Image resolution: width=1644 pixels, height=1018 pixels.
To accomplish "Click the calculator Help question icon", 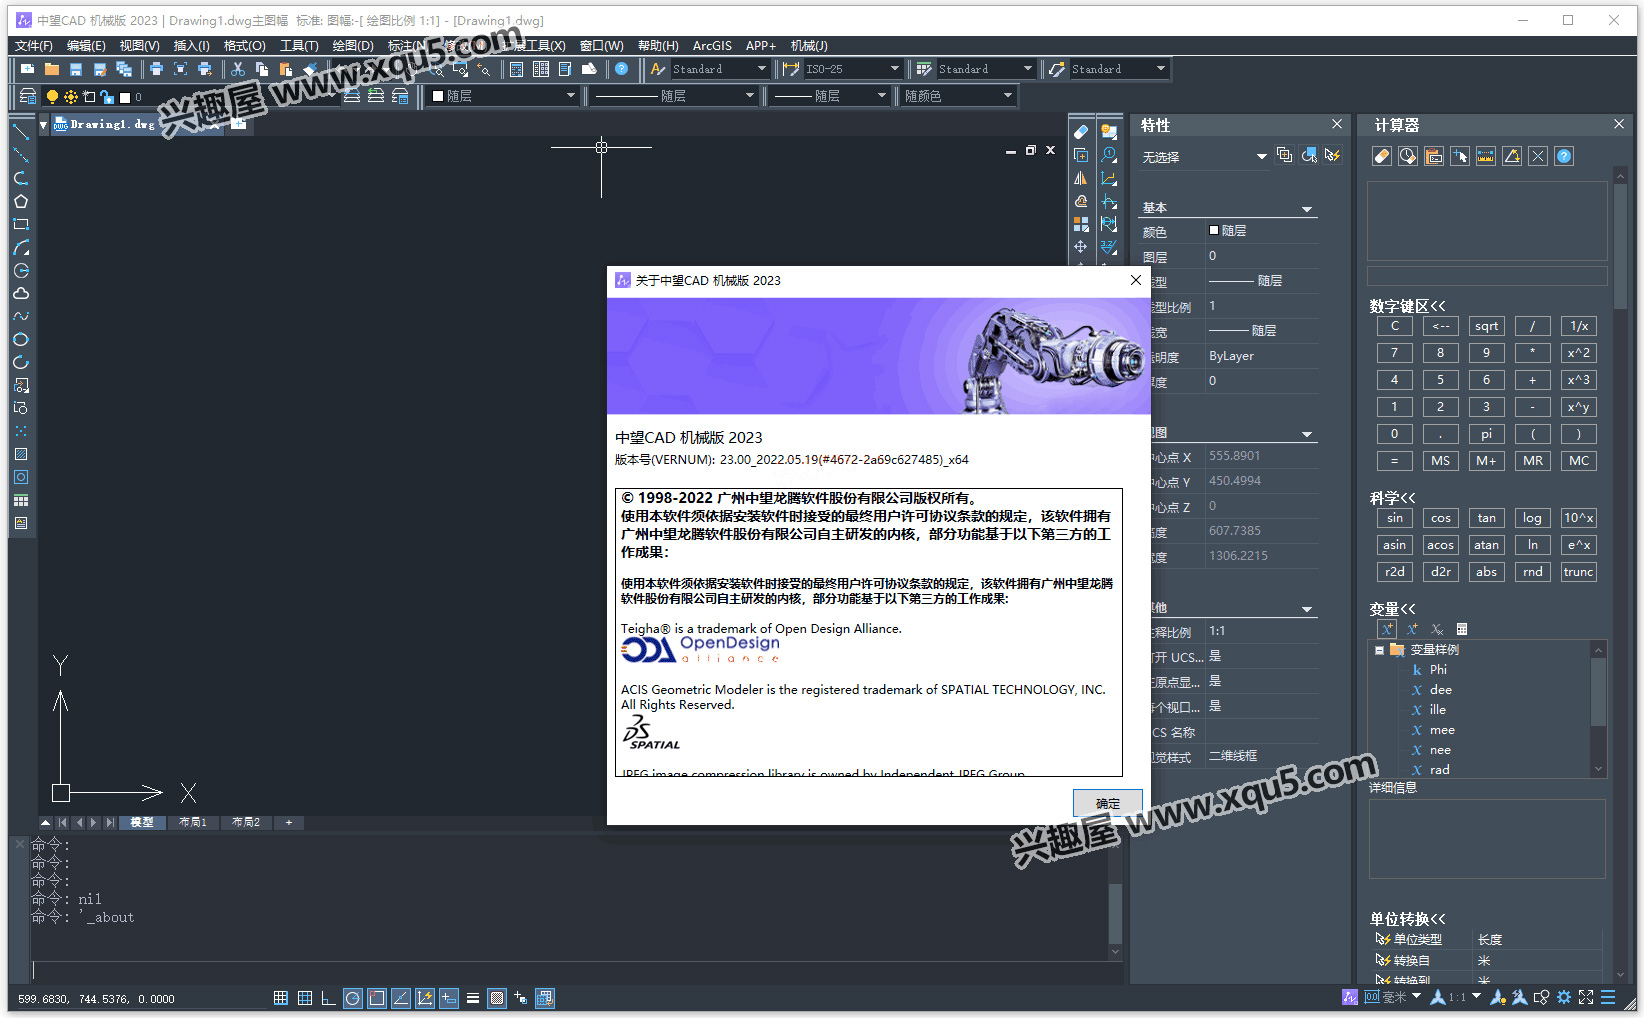I will coord(1565,156).
